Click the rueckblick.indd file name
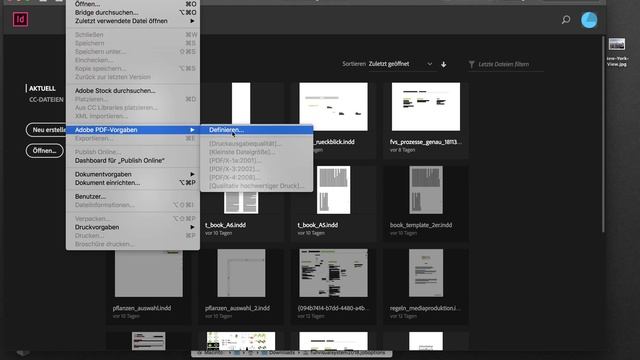 pos(334,142)
